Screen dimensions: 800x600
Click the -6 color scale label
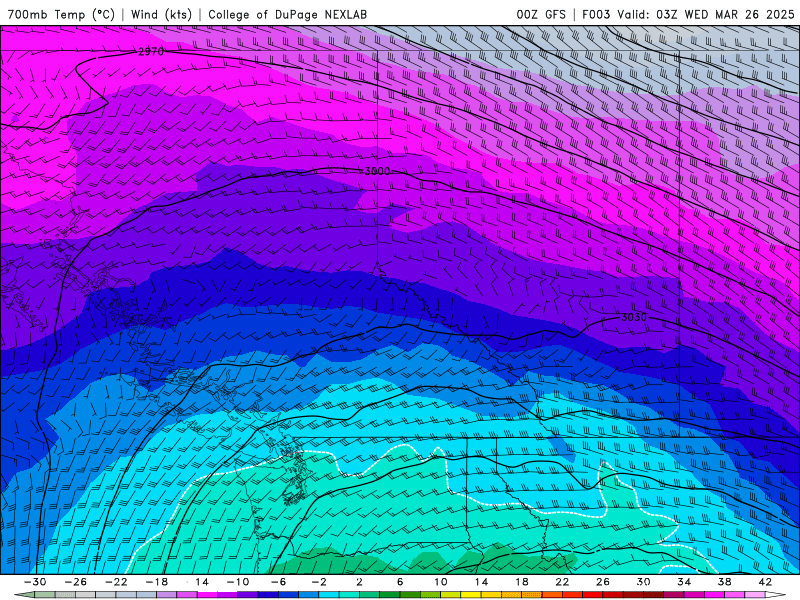279,582
